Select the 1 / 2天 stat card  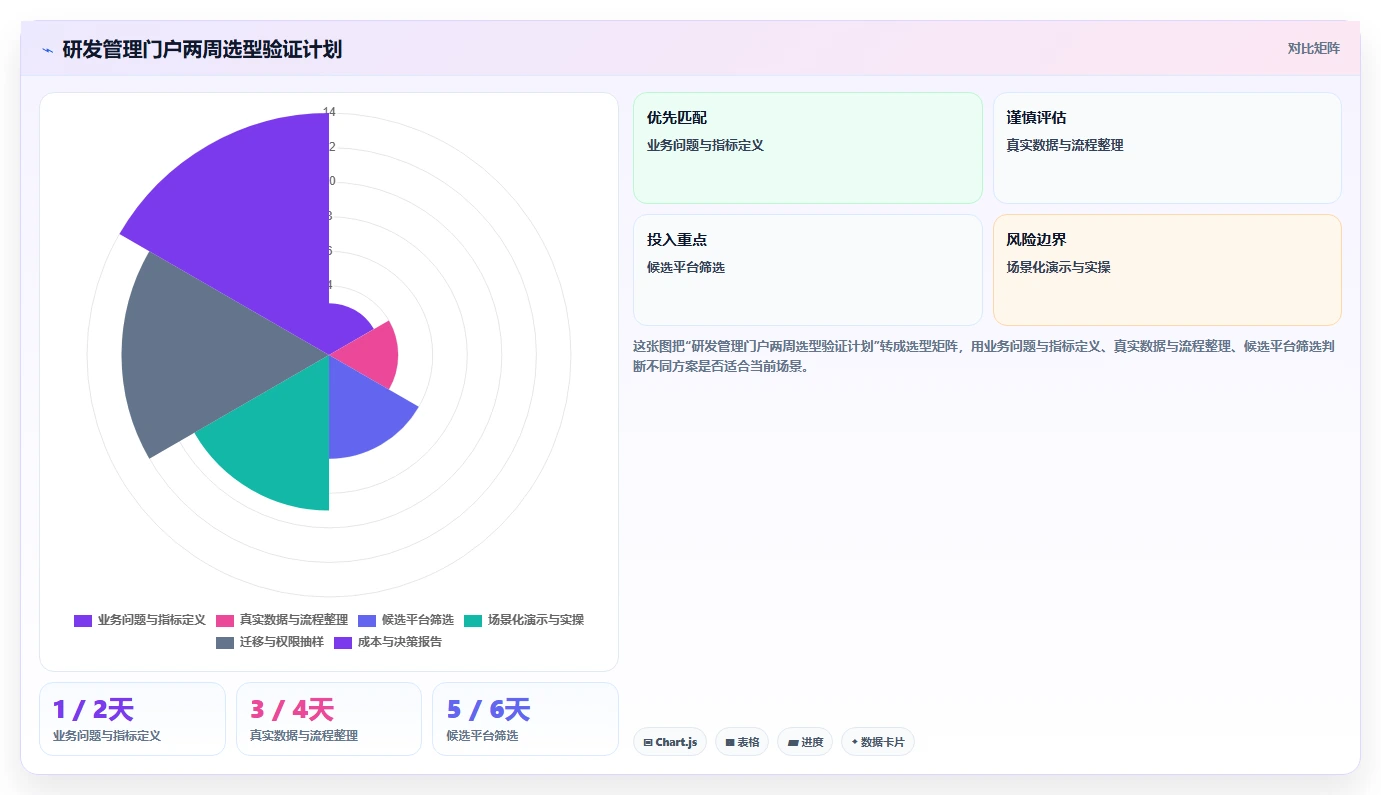132,719
